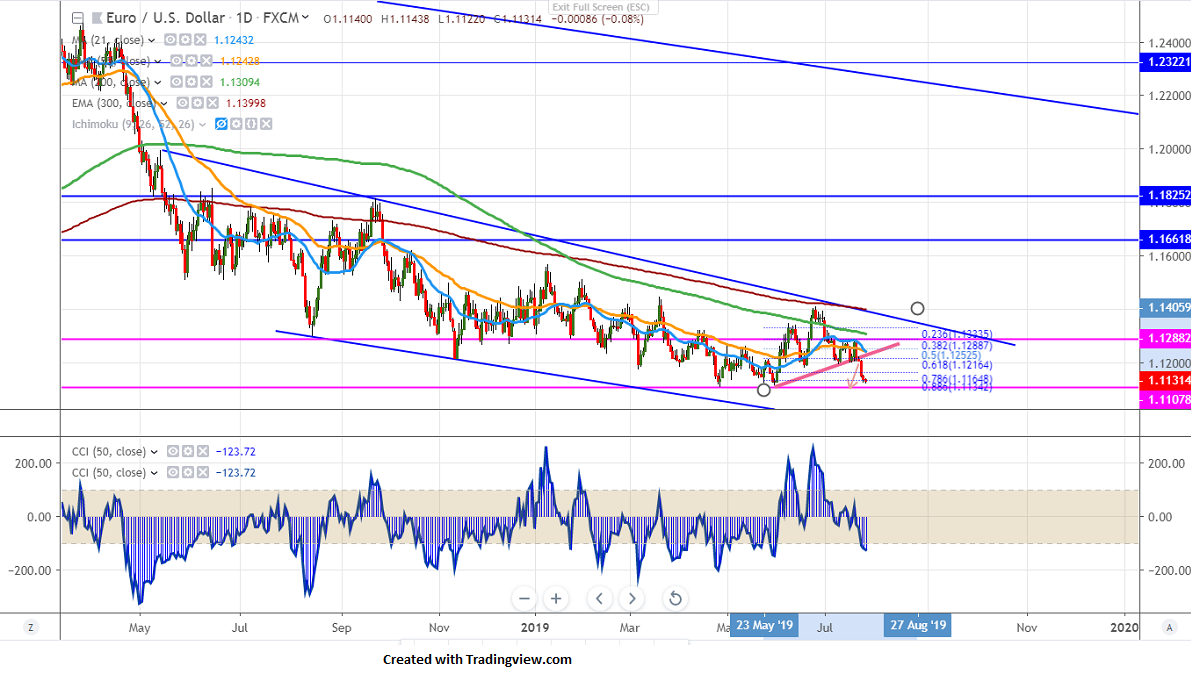1191x673 pixels.
Task: Click the 0.786(1.11648) Fibonacci level label
Action: click(x=956, y=379)
